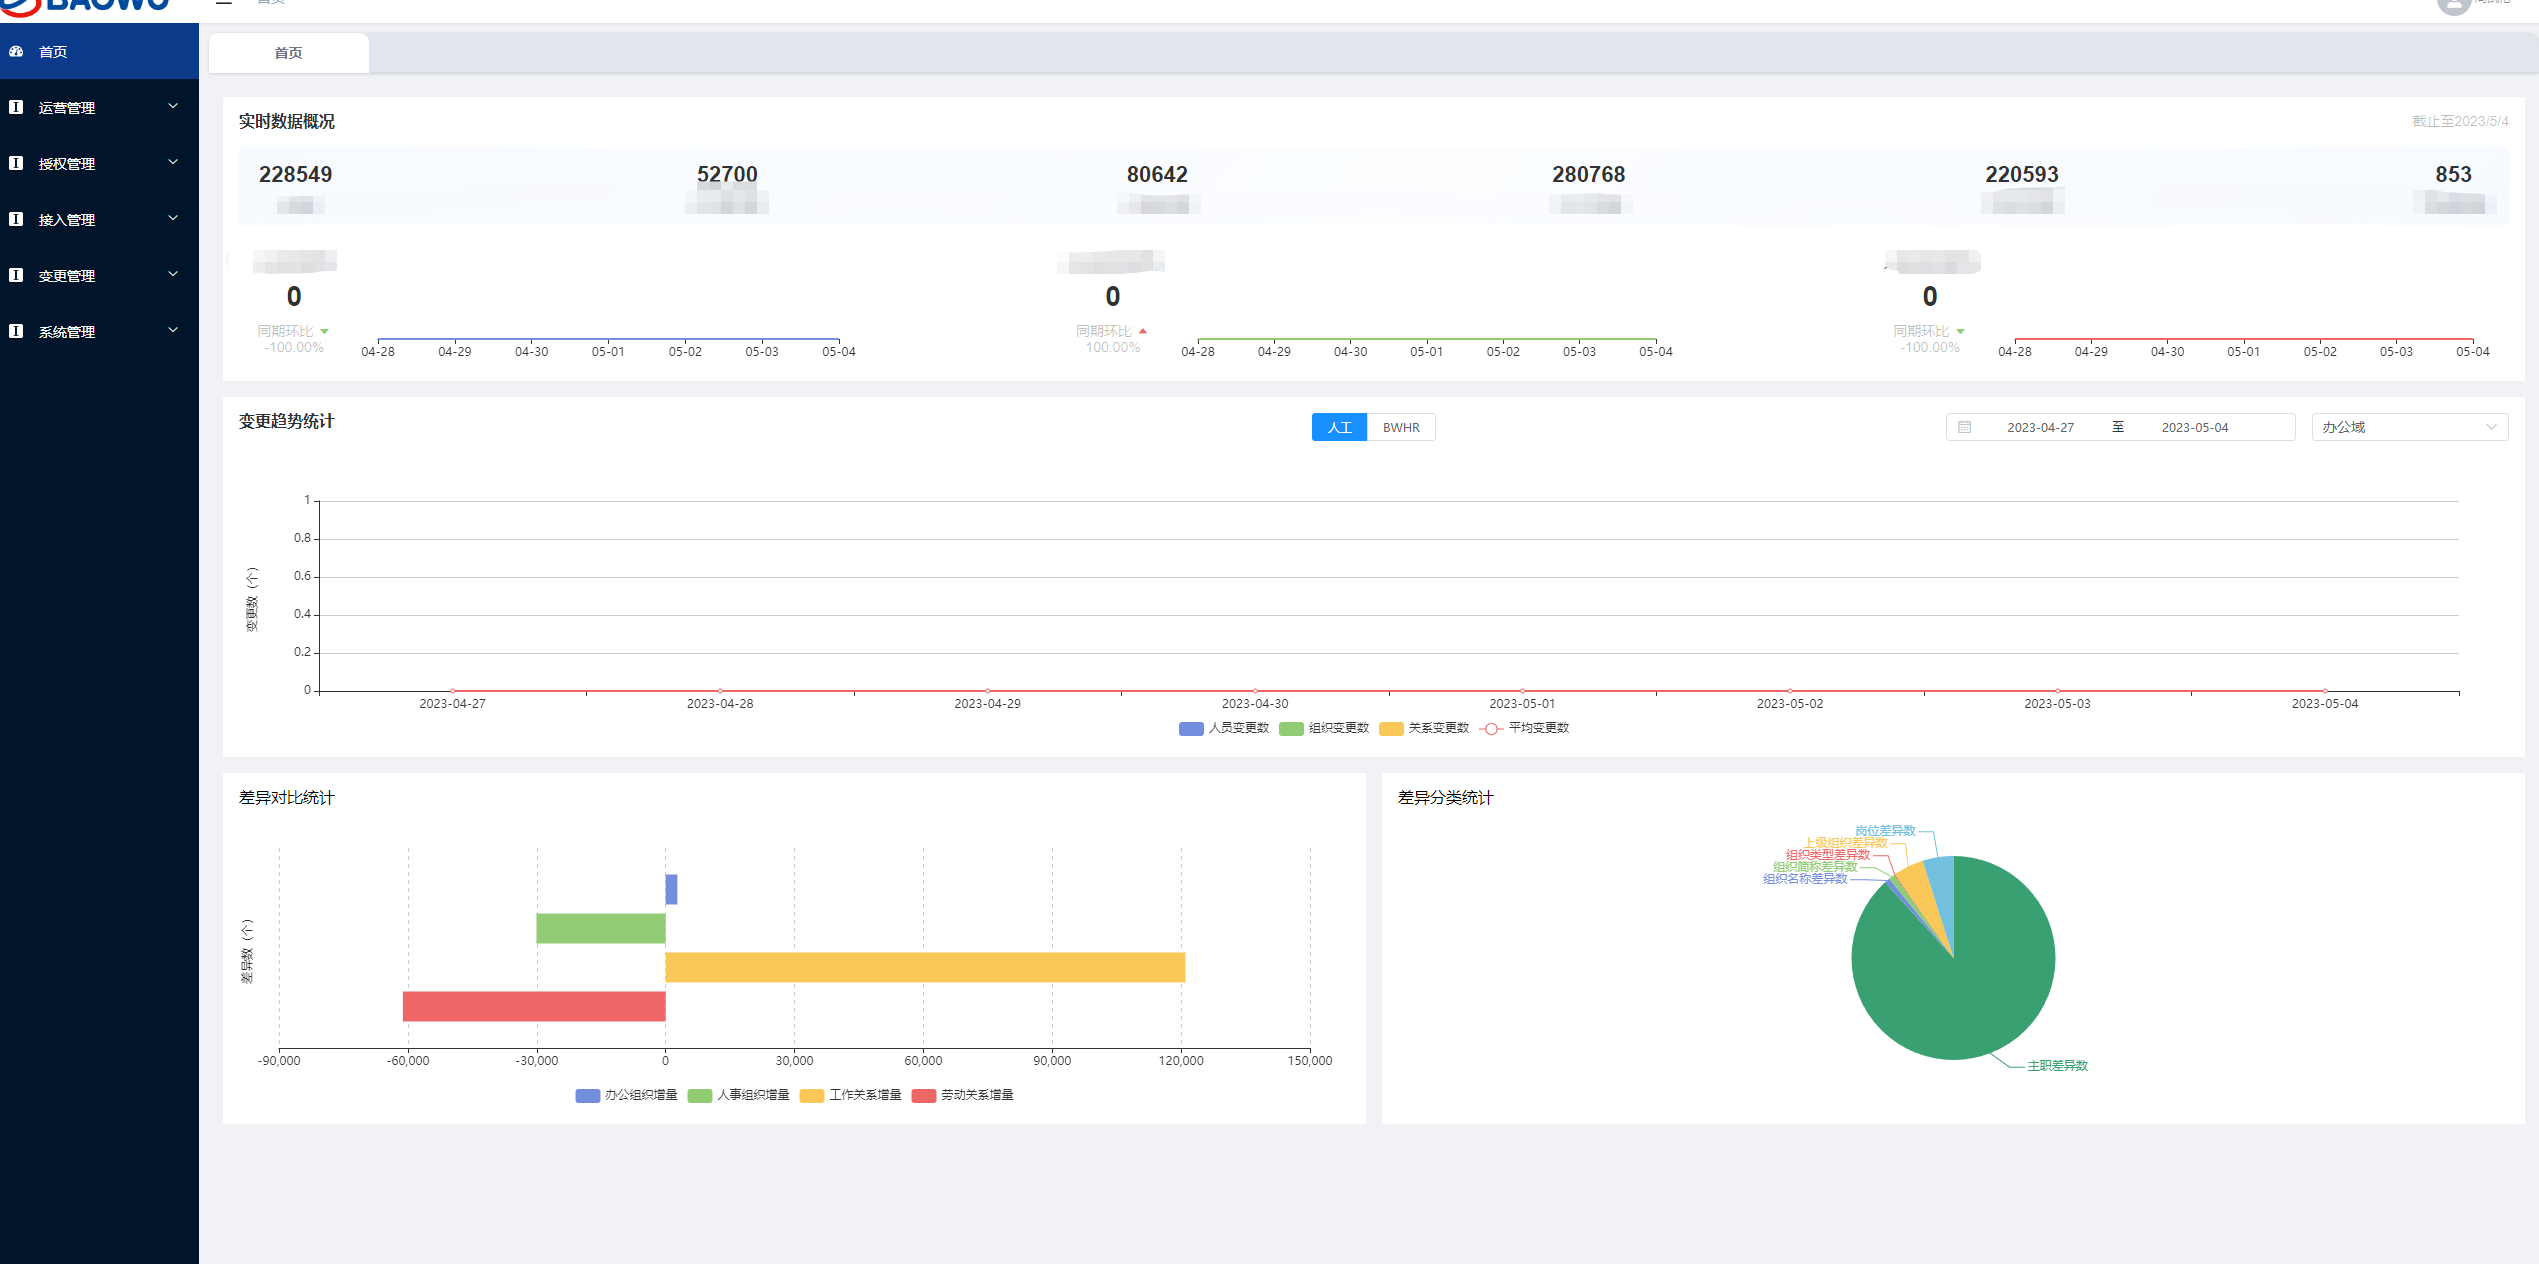Screen dimensions: 2539x1264
Task: Click the statistic value 80642
Action: click(1157, 174)
